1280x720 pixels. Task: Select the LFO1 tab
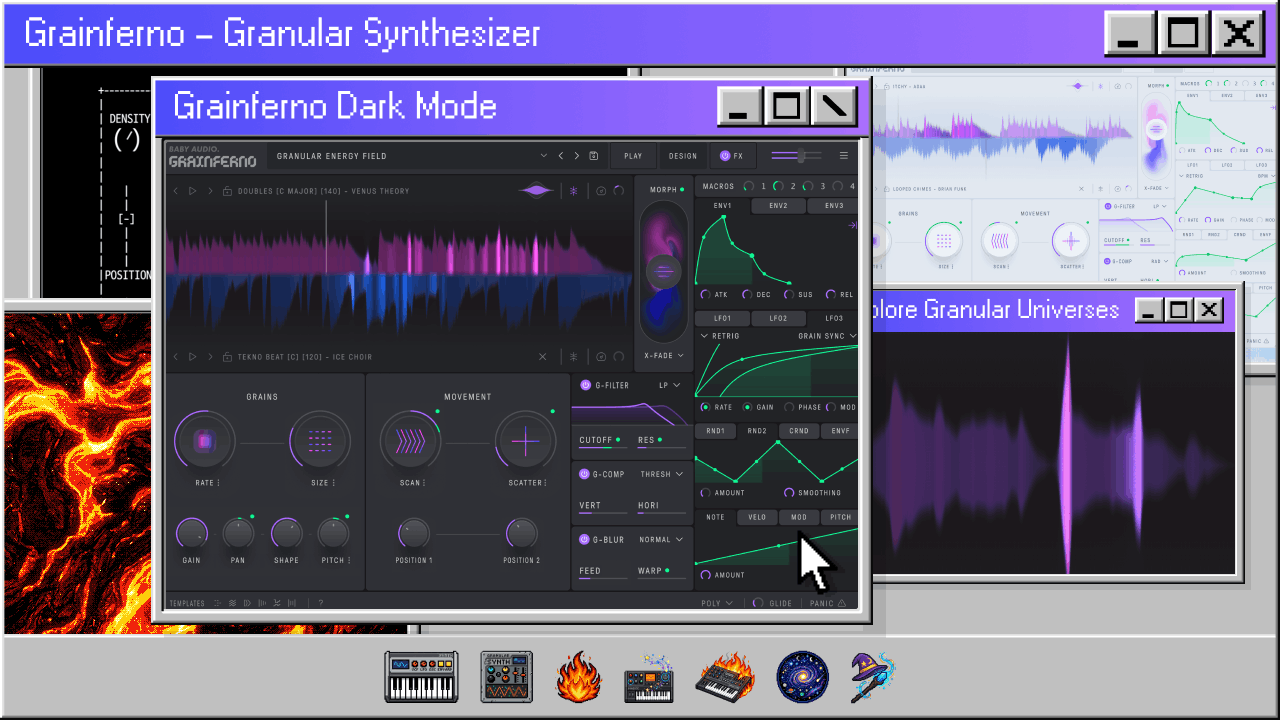(722, 319)
